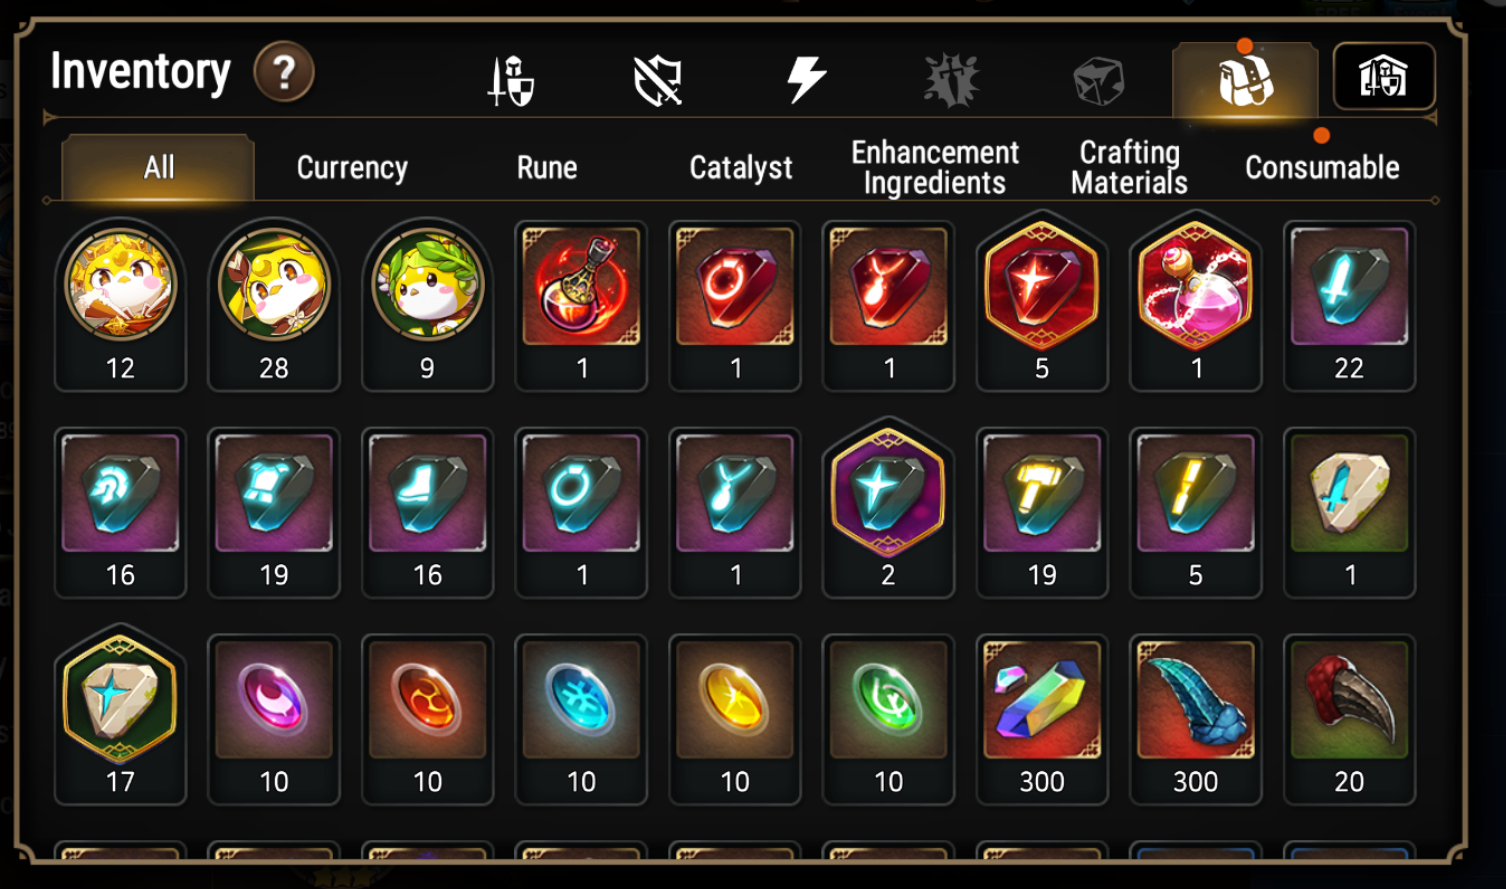Select the gold hammer stone with 19

(1042, 513)
